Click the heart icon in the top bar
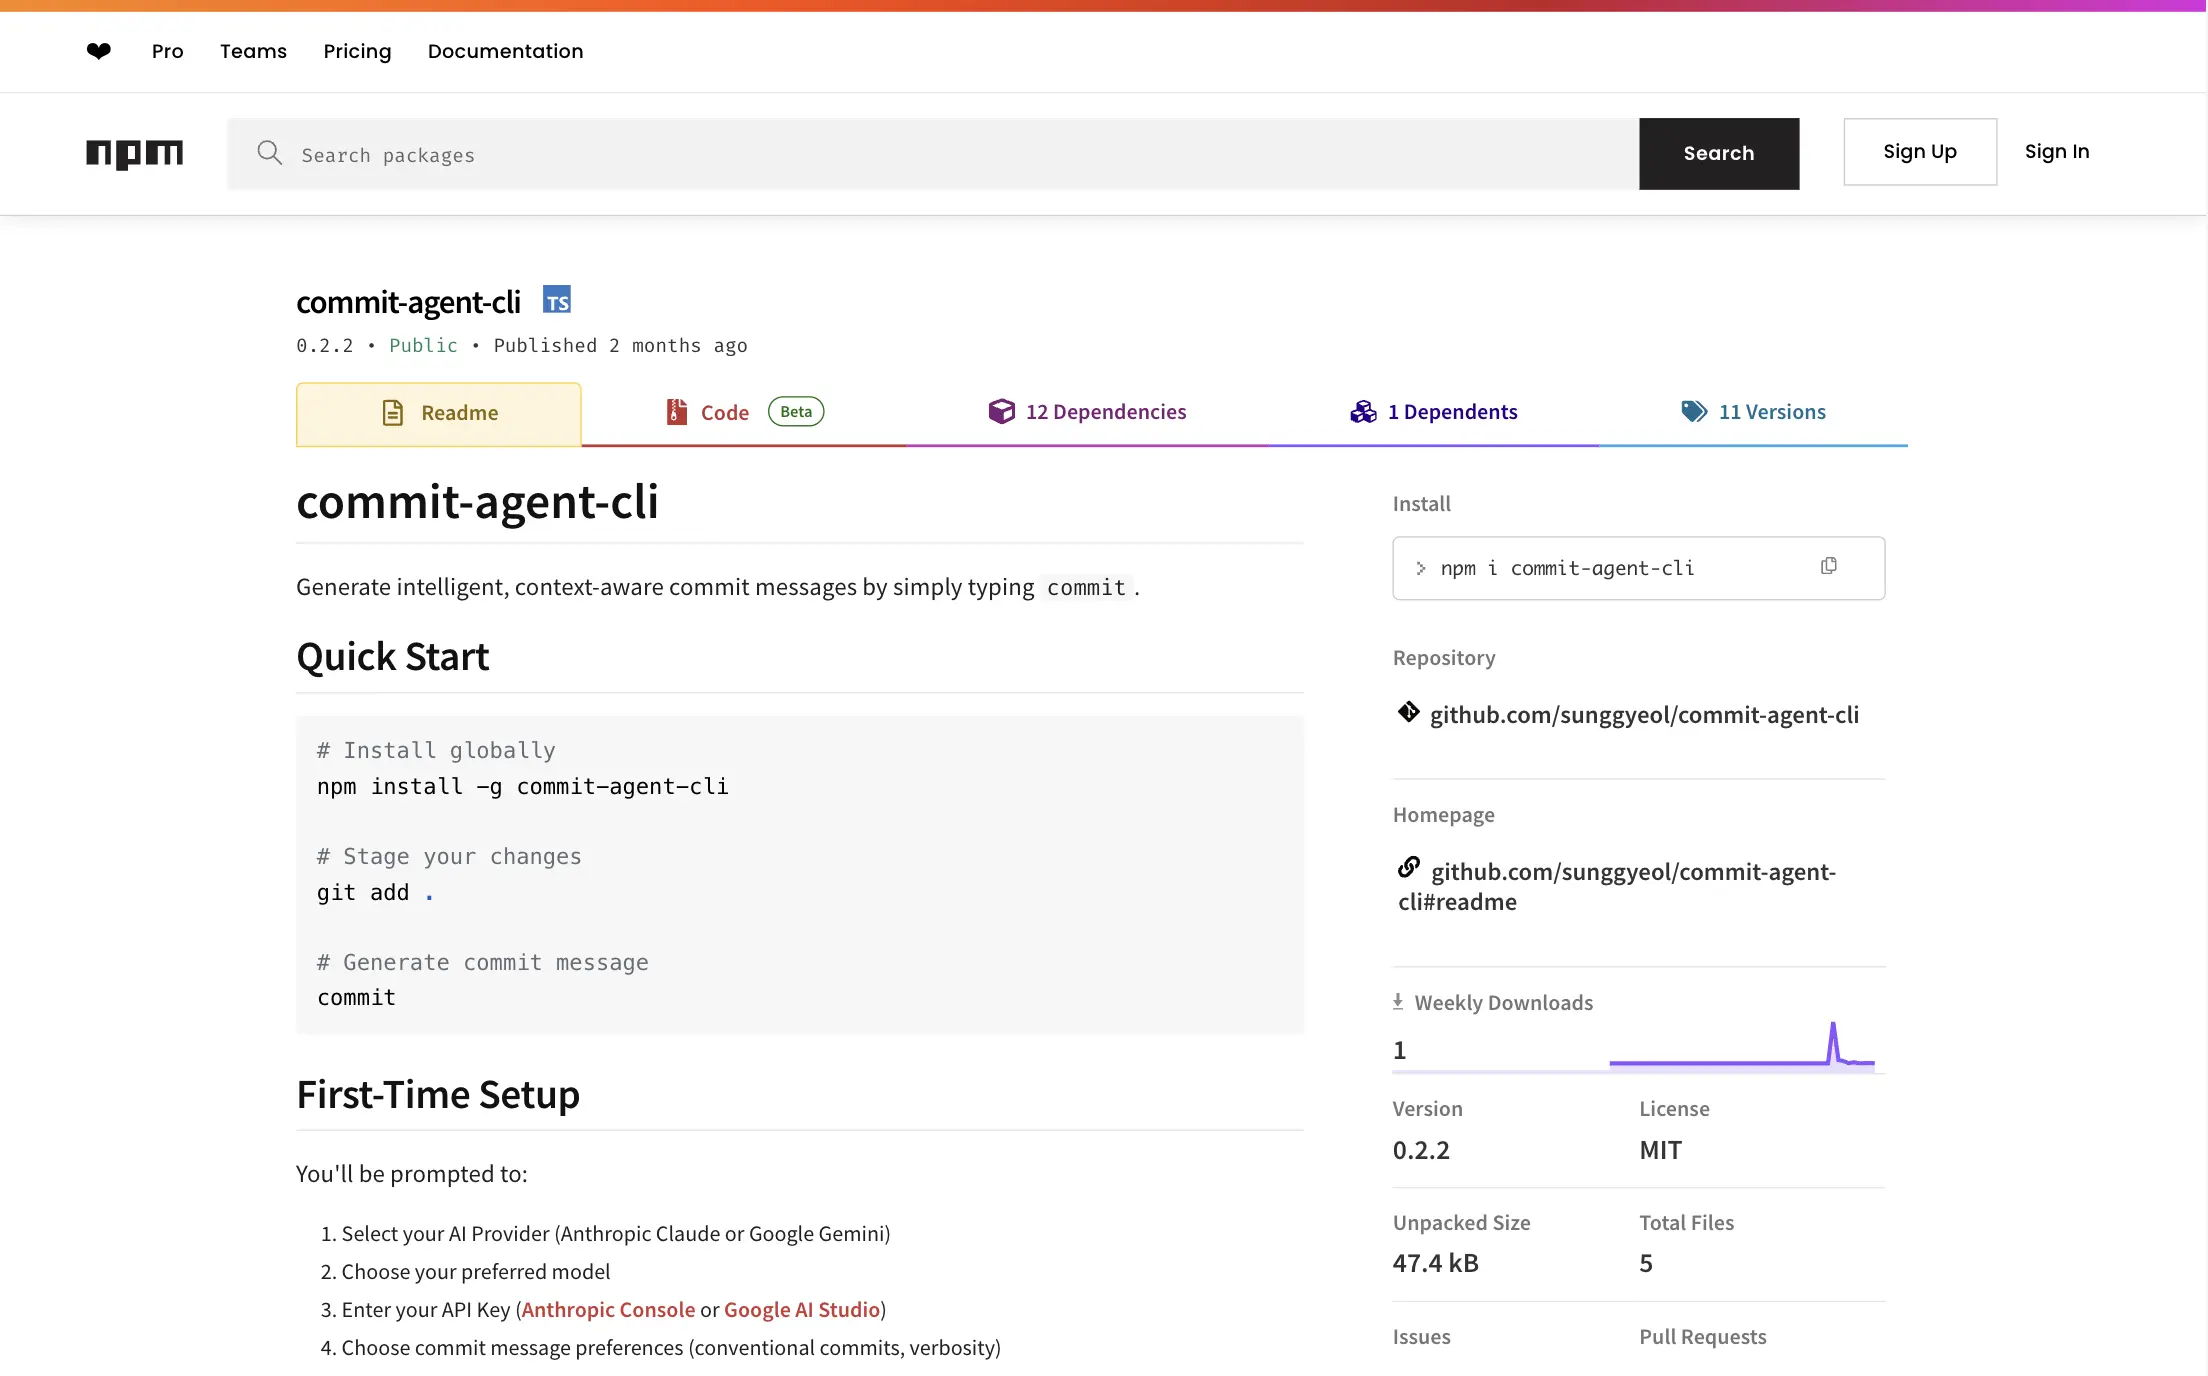2208x1376 pixels. [x=98, y=51]
